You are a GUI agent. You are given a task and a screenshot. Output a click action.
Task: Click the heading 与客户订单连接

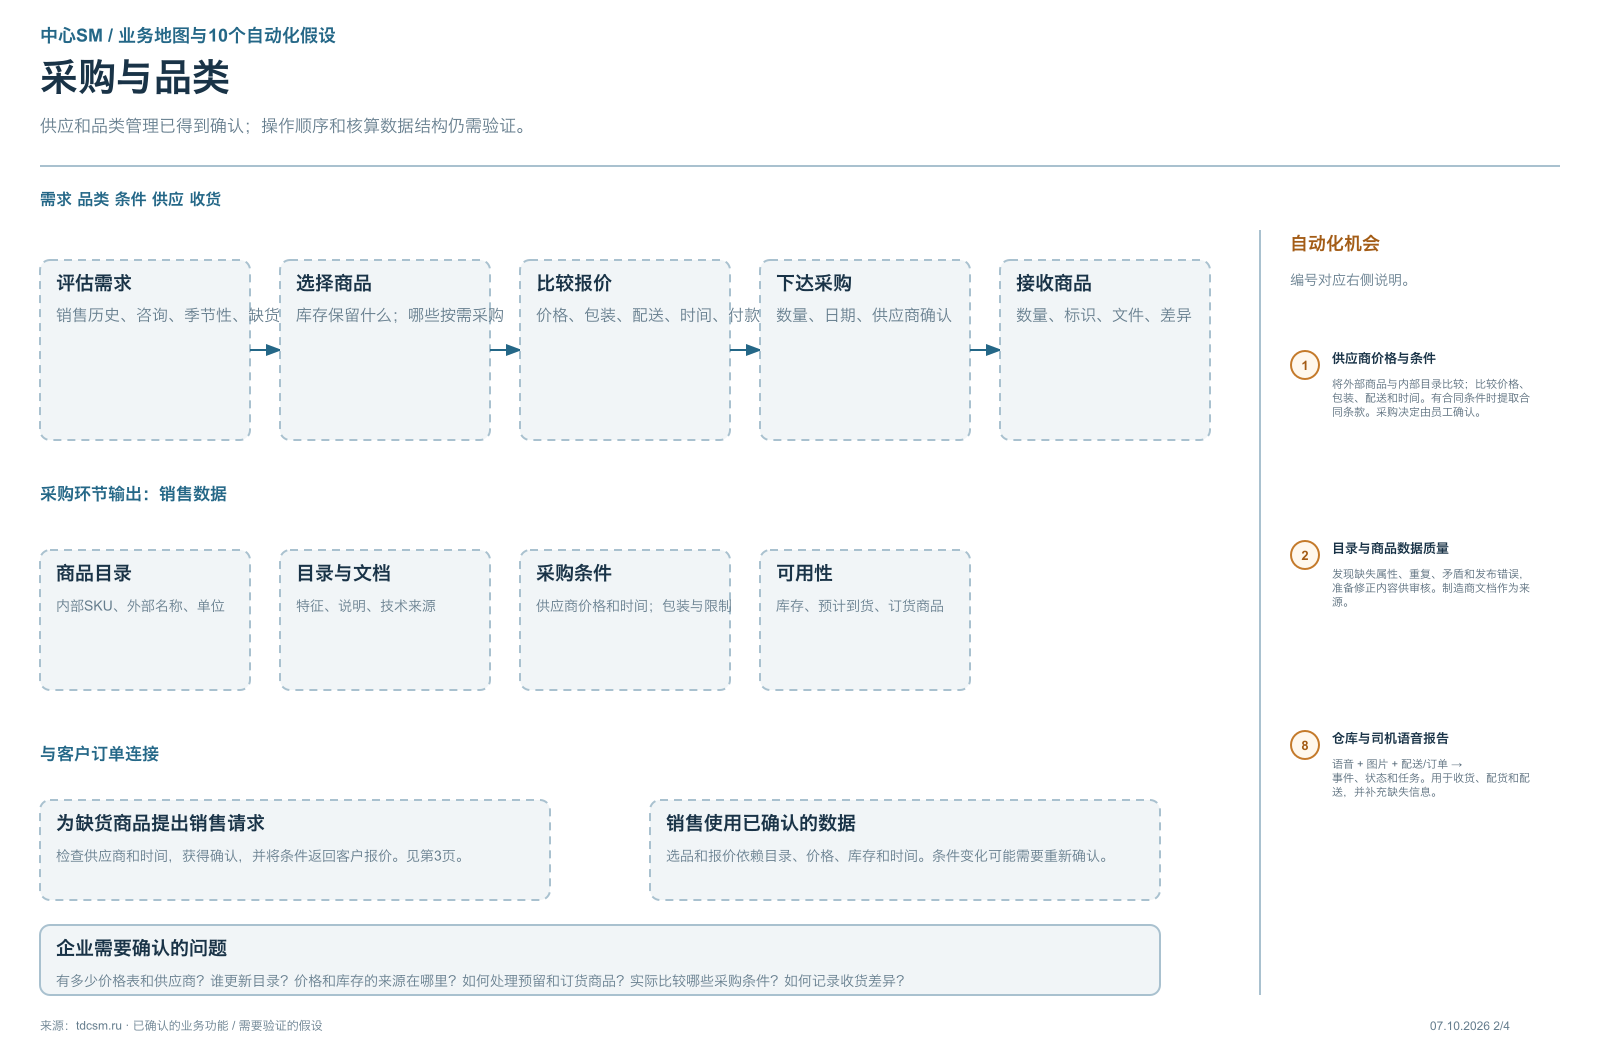click(99, 754)
